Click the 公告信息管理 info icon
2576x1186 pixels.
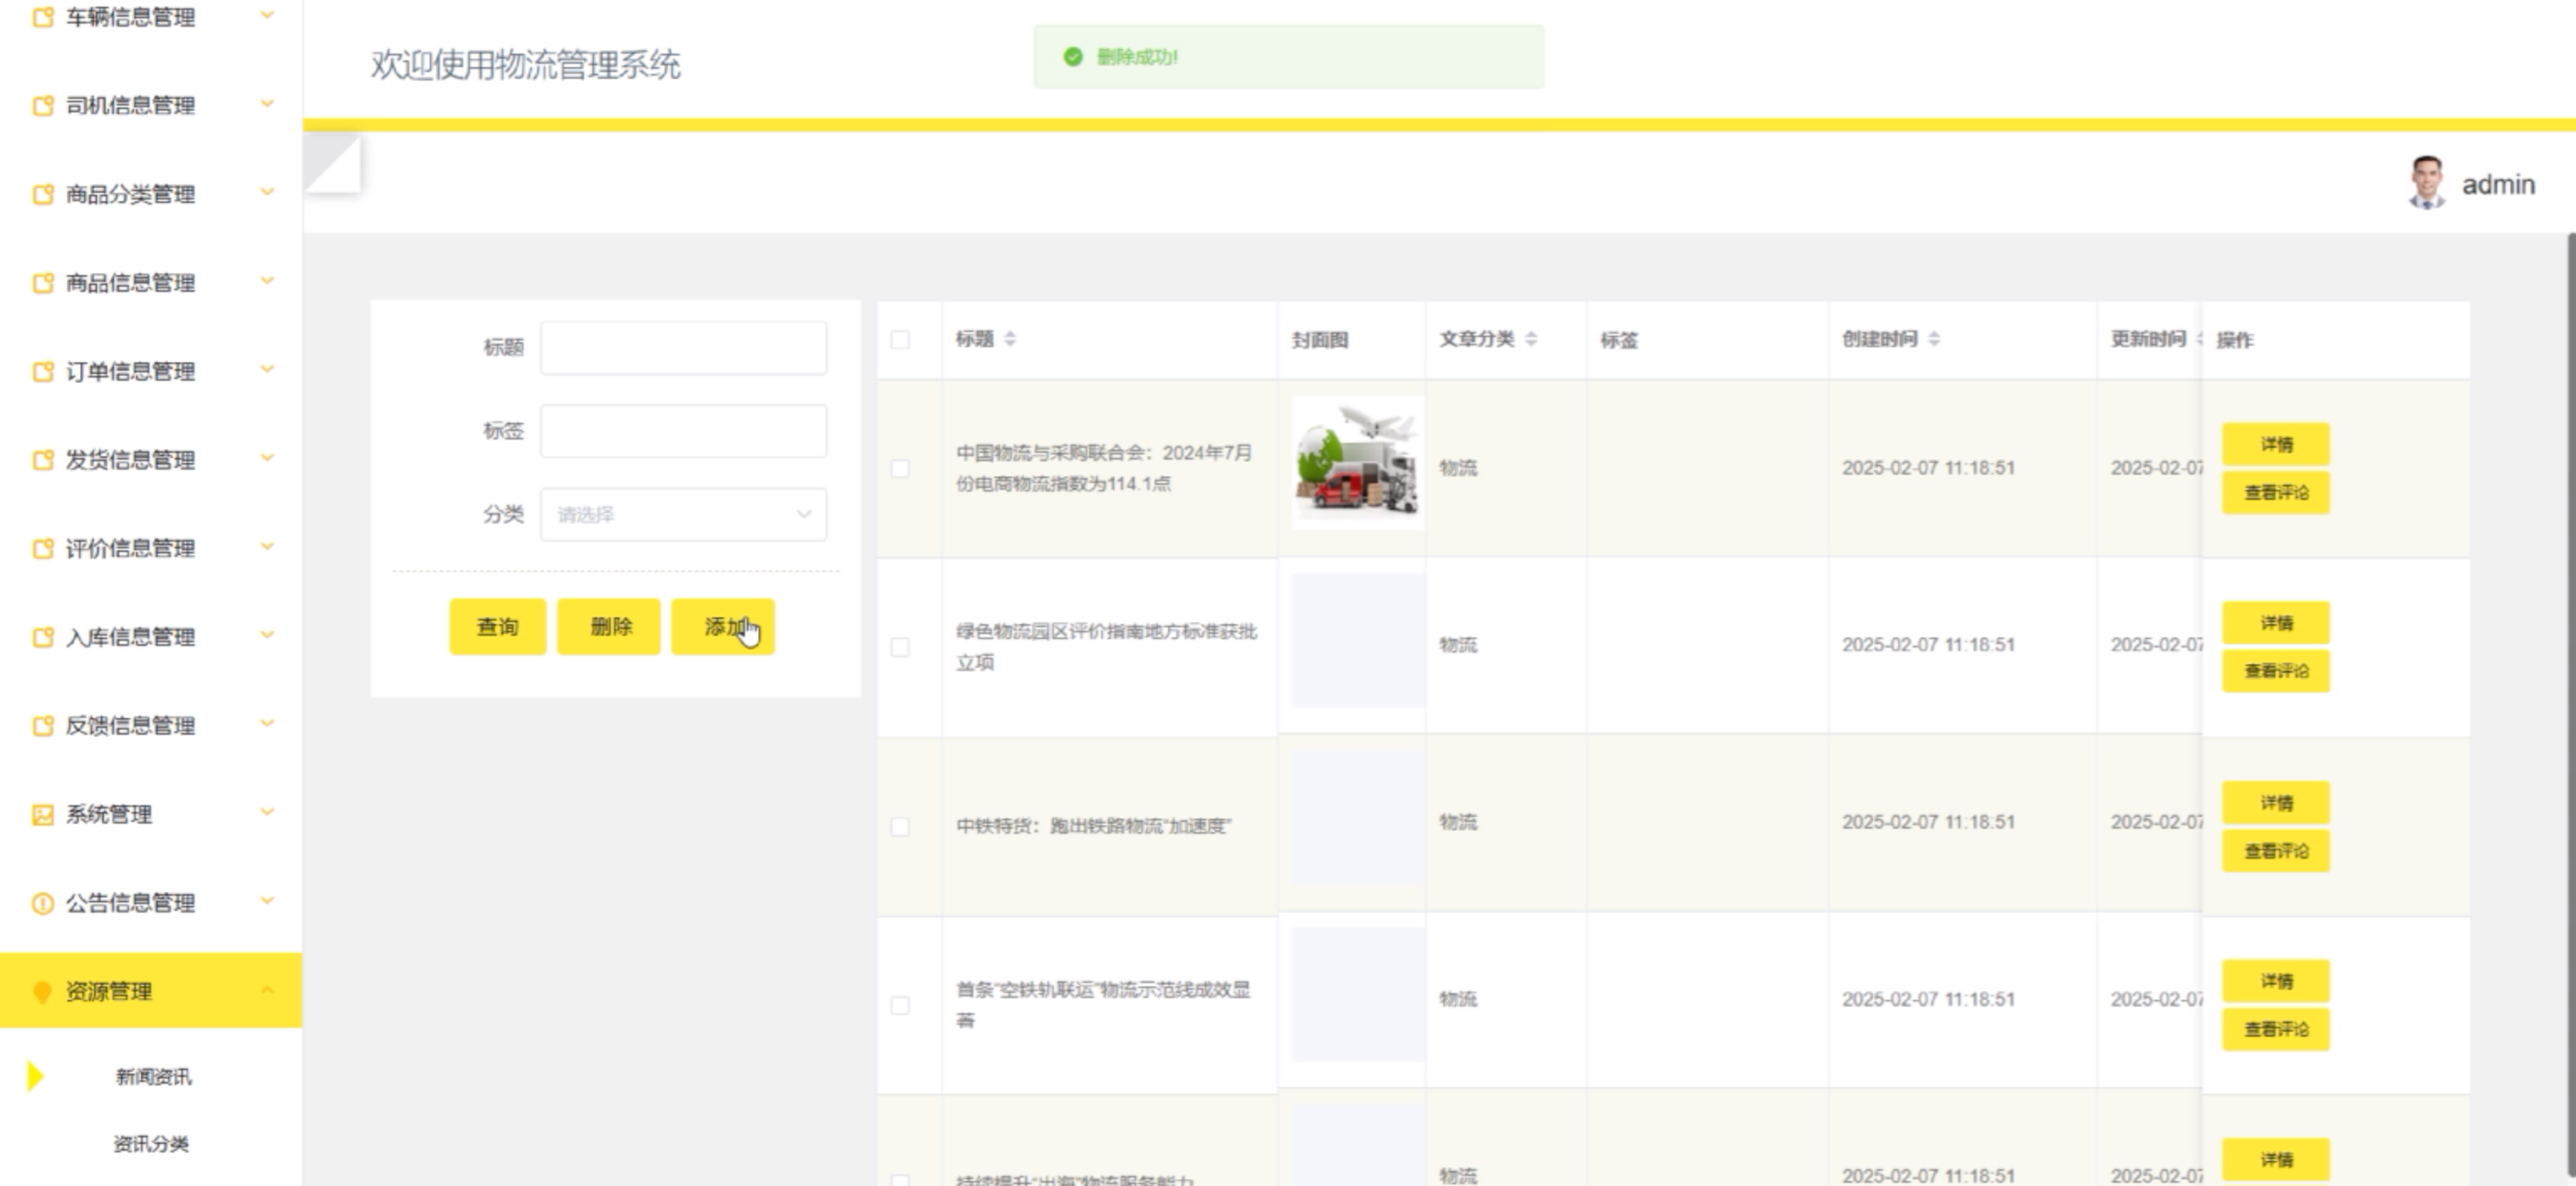coord(42,903)
